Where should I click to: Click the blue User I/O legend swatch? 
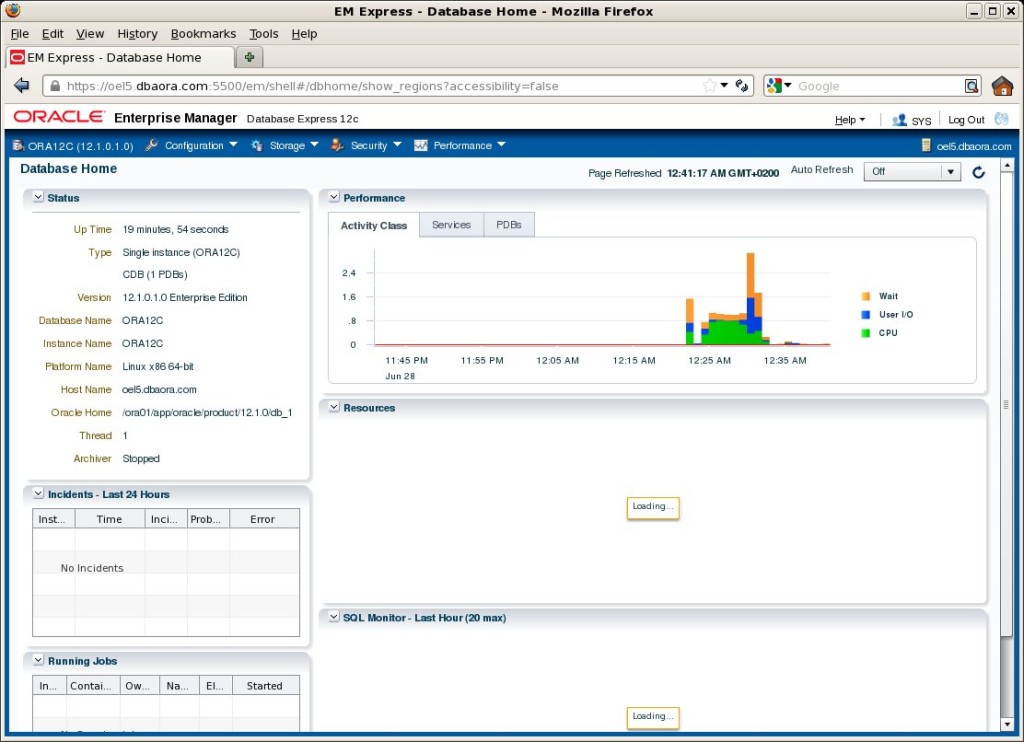pyautogui.click(x=865, y=314)
